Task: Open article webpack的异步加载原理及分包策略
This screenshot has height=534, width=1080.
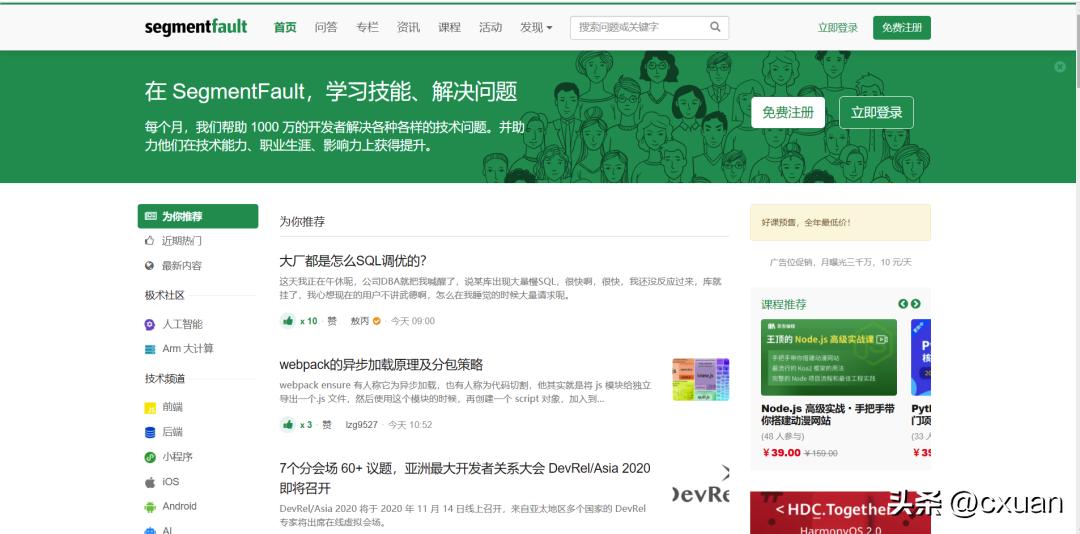Action: (381, 364)
